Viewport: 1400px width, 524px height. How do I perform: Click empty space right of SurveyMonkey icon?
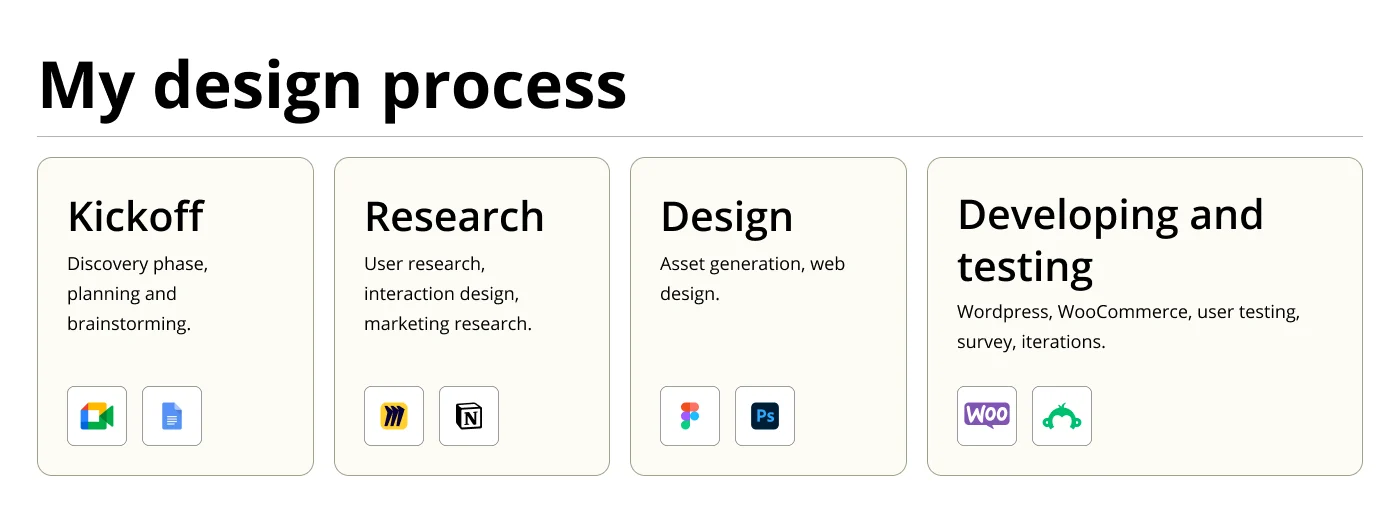1230,416
